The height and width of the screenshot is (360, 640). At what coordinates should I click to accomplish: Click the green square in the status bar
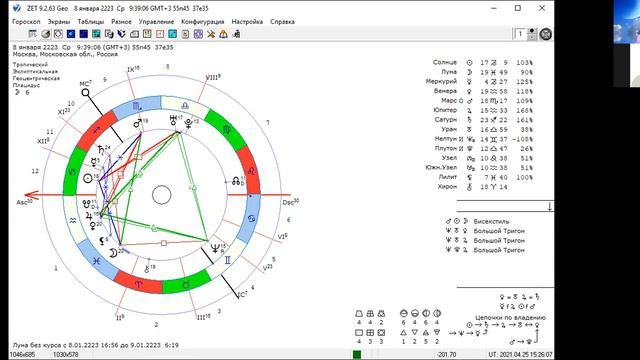[x=357, y=355]
